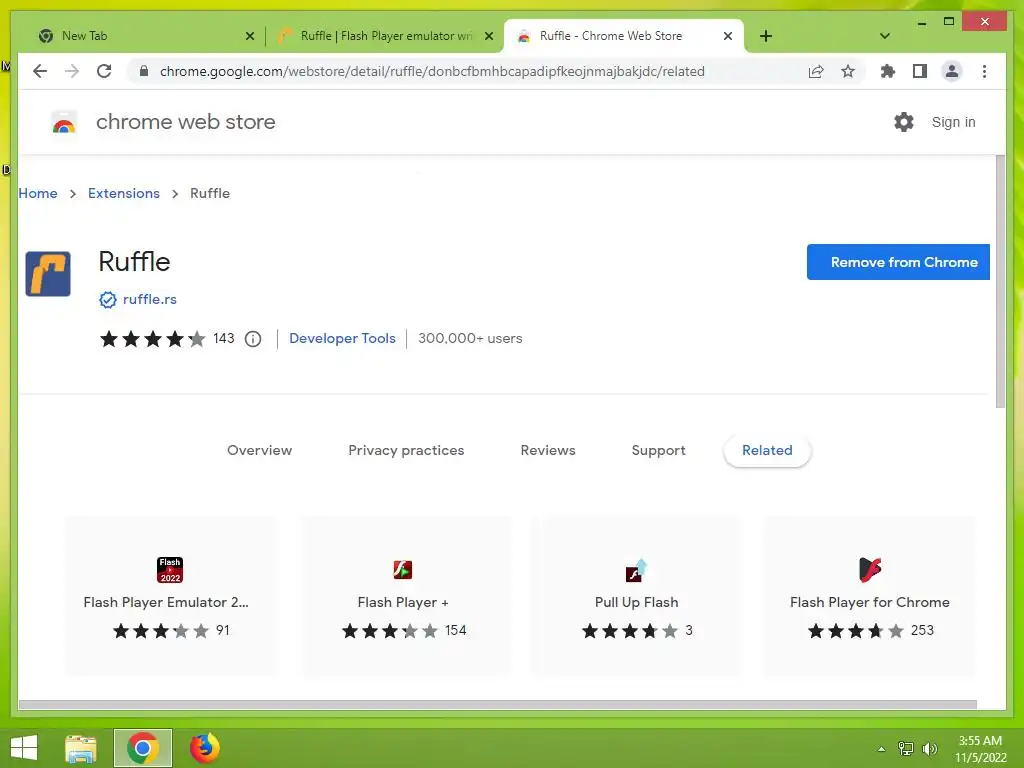Click the padlock site info icon

(x=144, y=71)
